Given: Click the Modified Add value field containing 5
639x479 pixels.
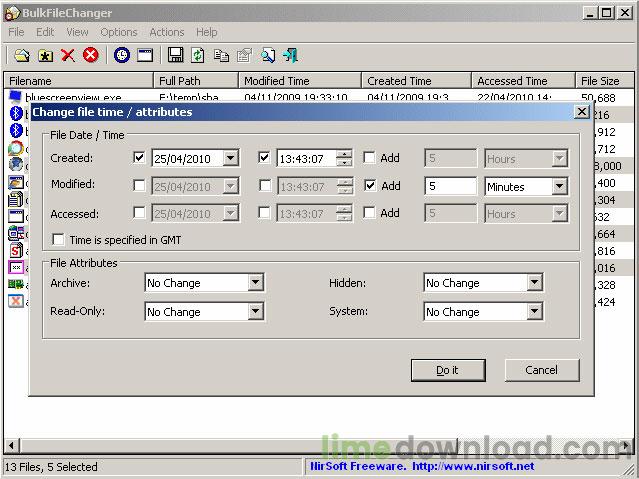Looking at the screenshot, I should tap(450, 186).
